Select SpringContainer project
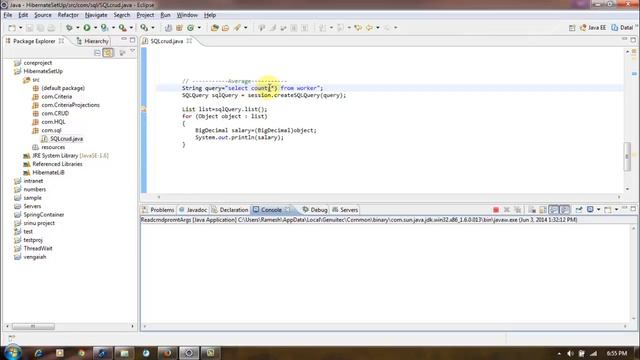The image size is (640, 360). tap(39, 215)
